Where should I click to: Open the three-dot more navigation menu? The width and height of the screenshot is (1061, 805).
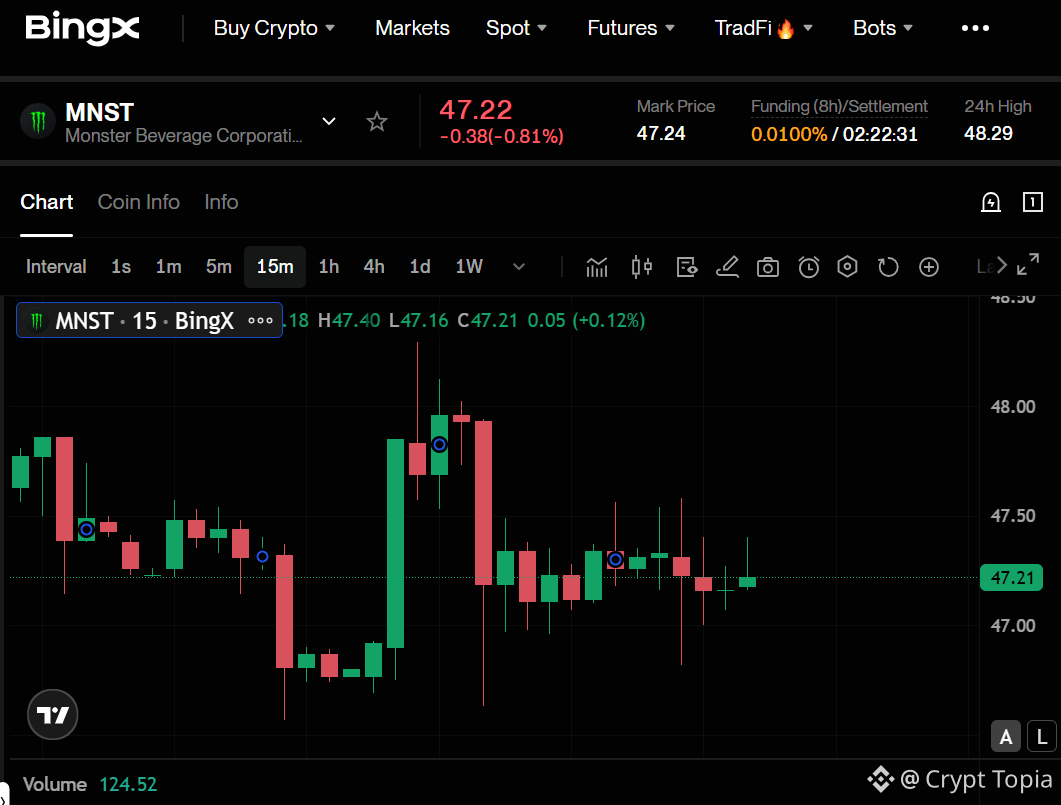pos(975,28)
